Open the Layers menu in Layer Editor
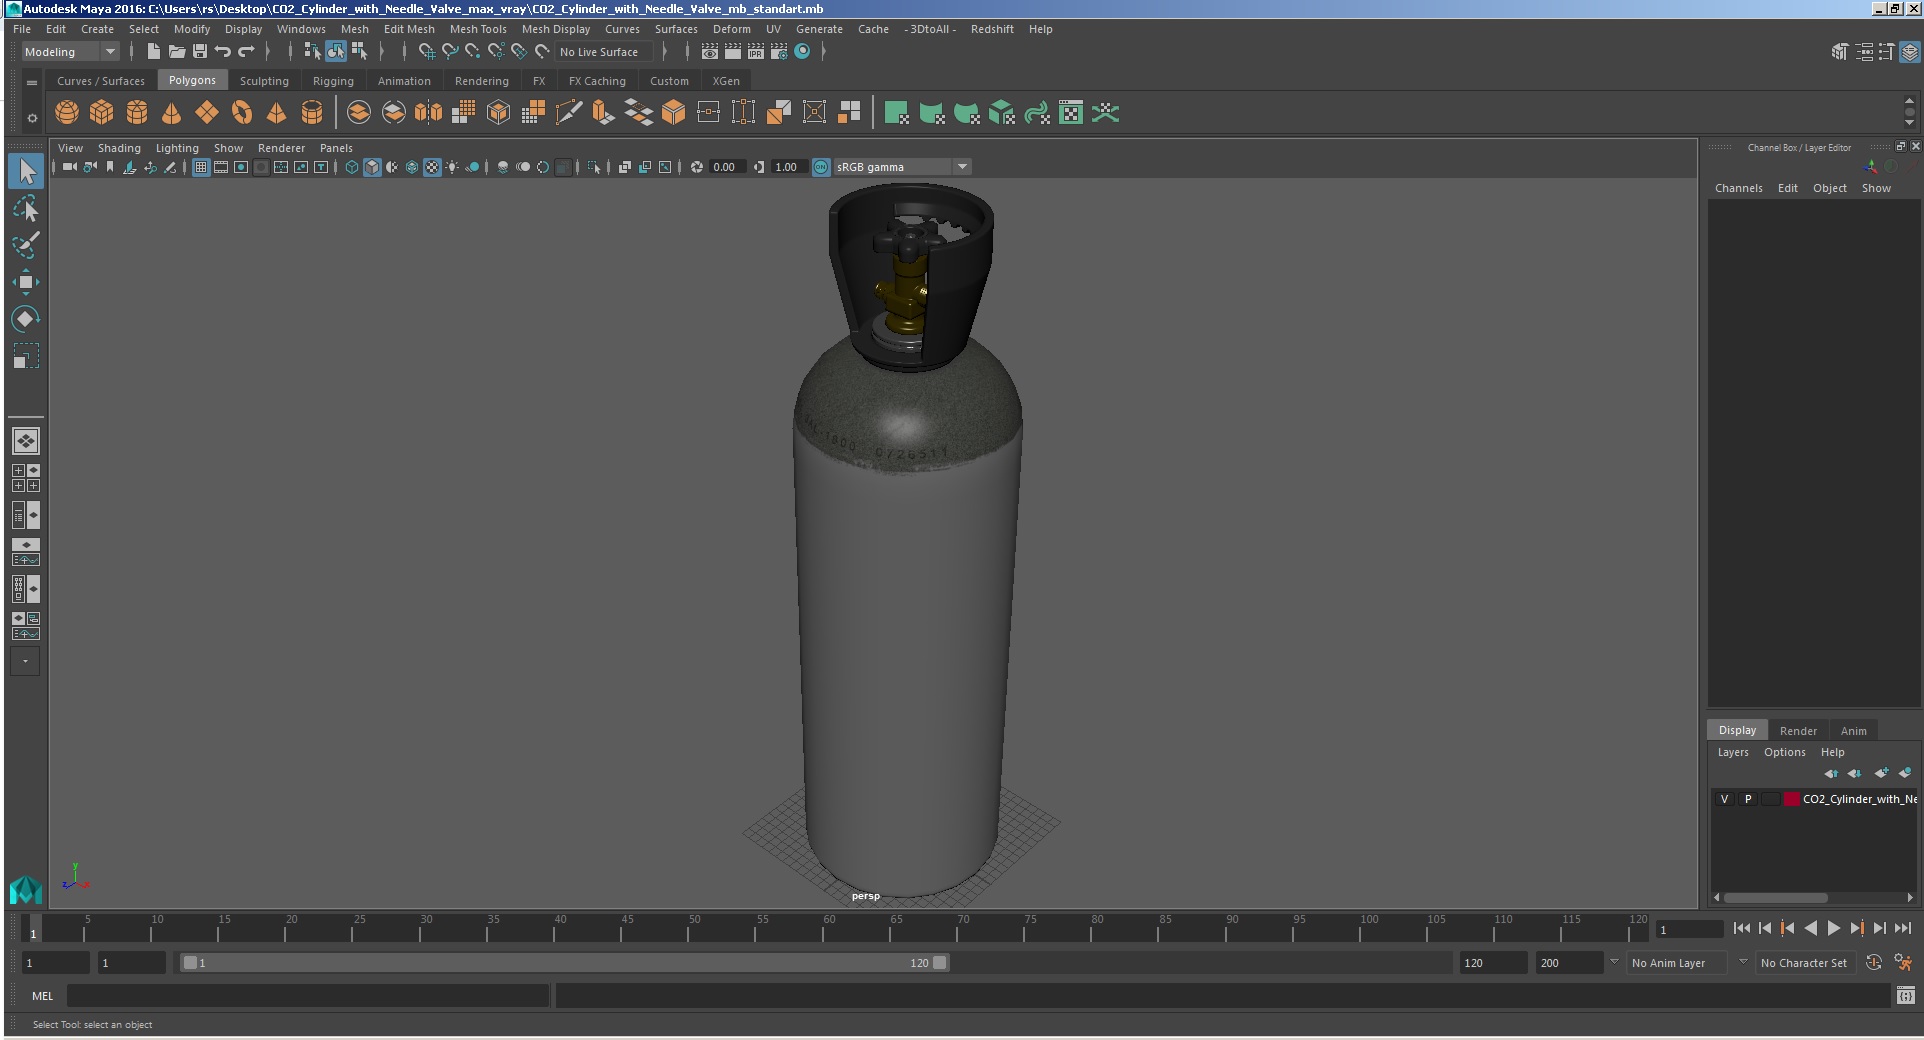The image size is (1924, 1040). [1733, 752]
